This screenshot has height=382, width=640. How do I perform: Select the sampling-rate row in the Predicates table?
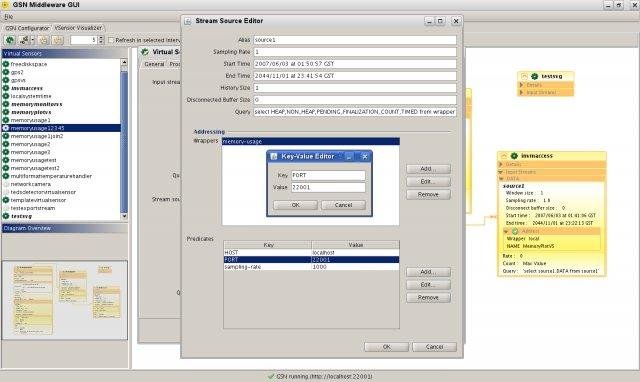click(x=311, y=267)
